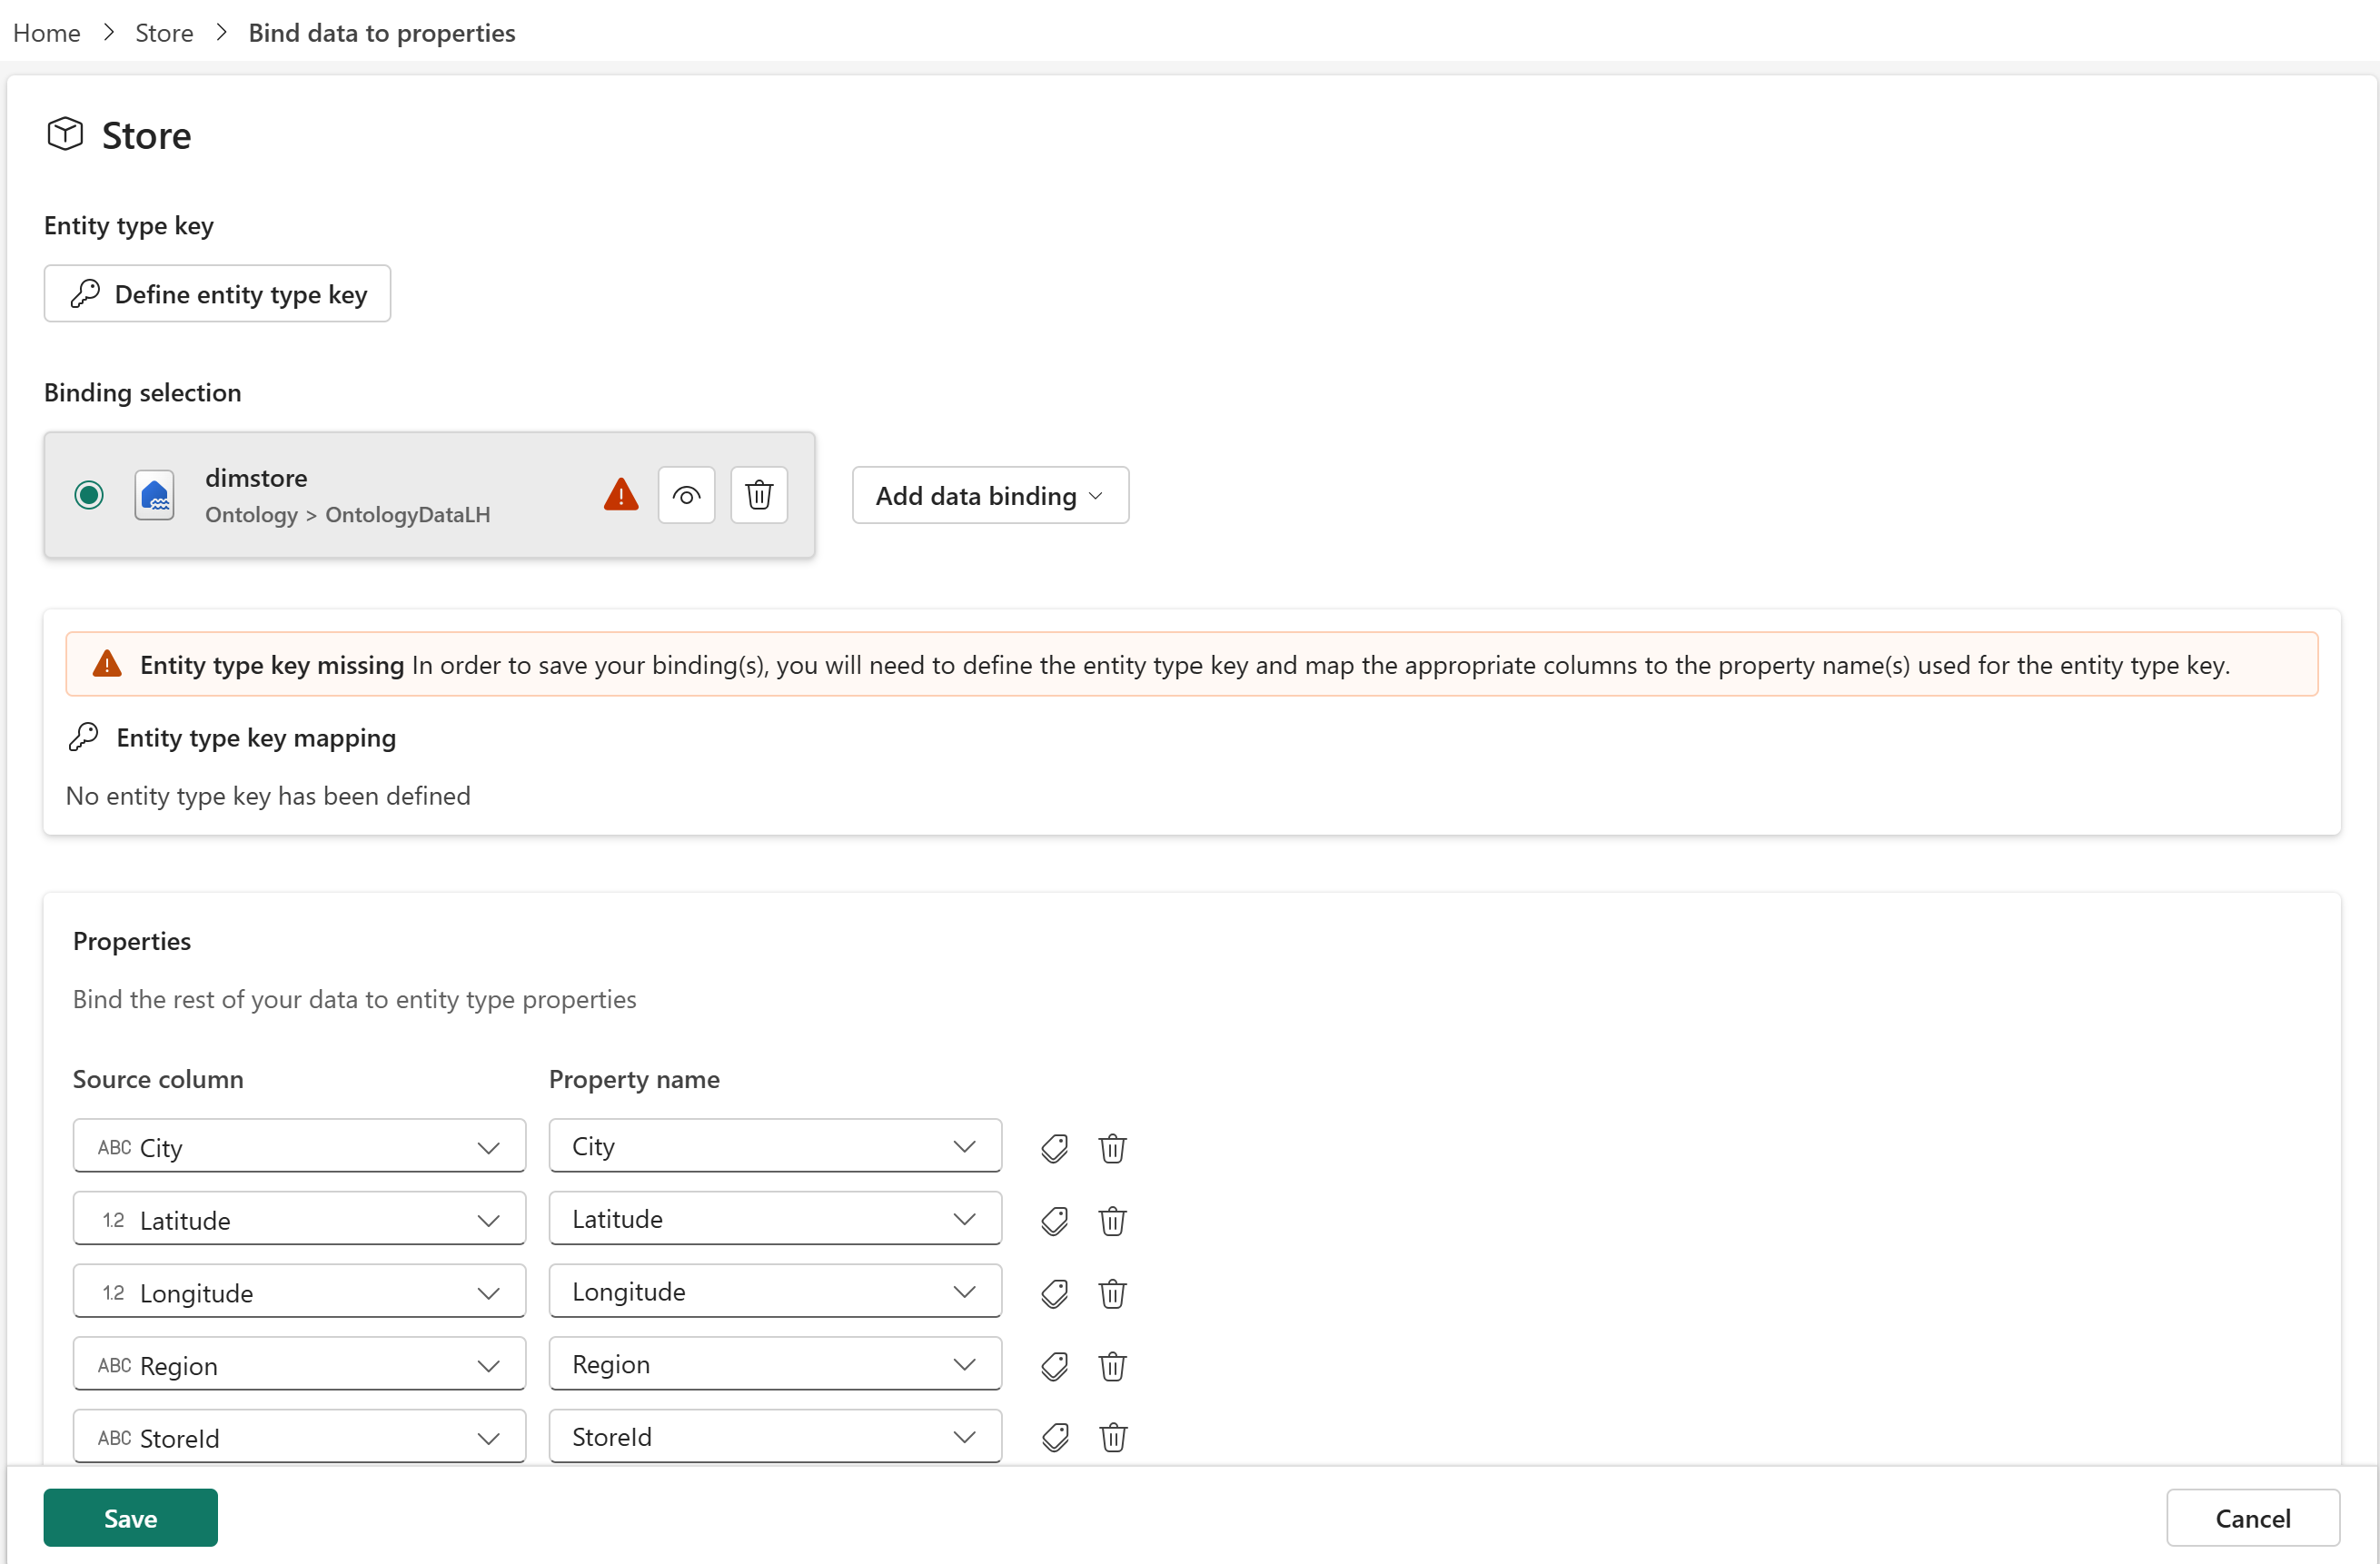Open the Region source column dropdown
The height and width of the screenshot is (1564, 2380).
click(x=299, y=1364)
